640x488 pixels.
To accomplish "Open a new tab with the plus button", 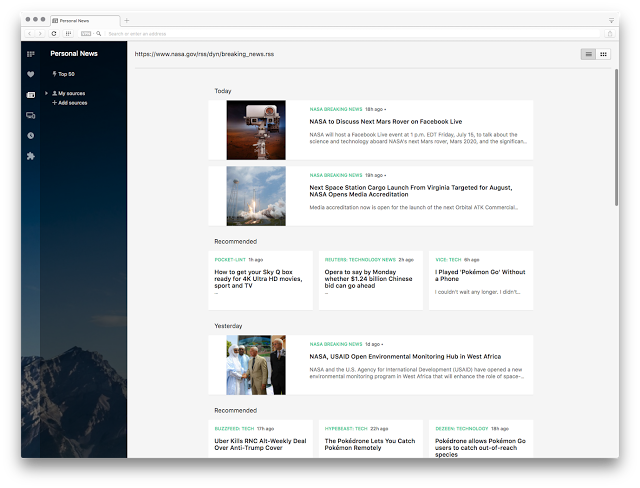I will [127, 20].
